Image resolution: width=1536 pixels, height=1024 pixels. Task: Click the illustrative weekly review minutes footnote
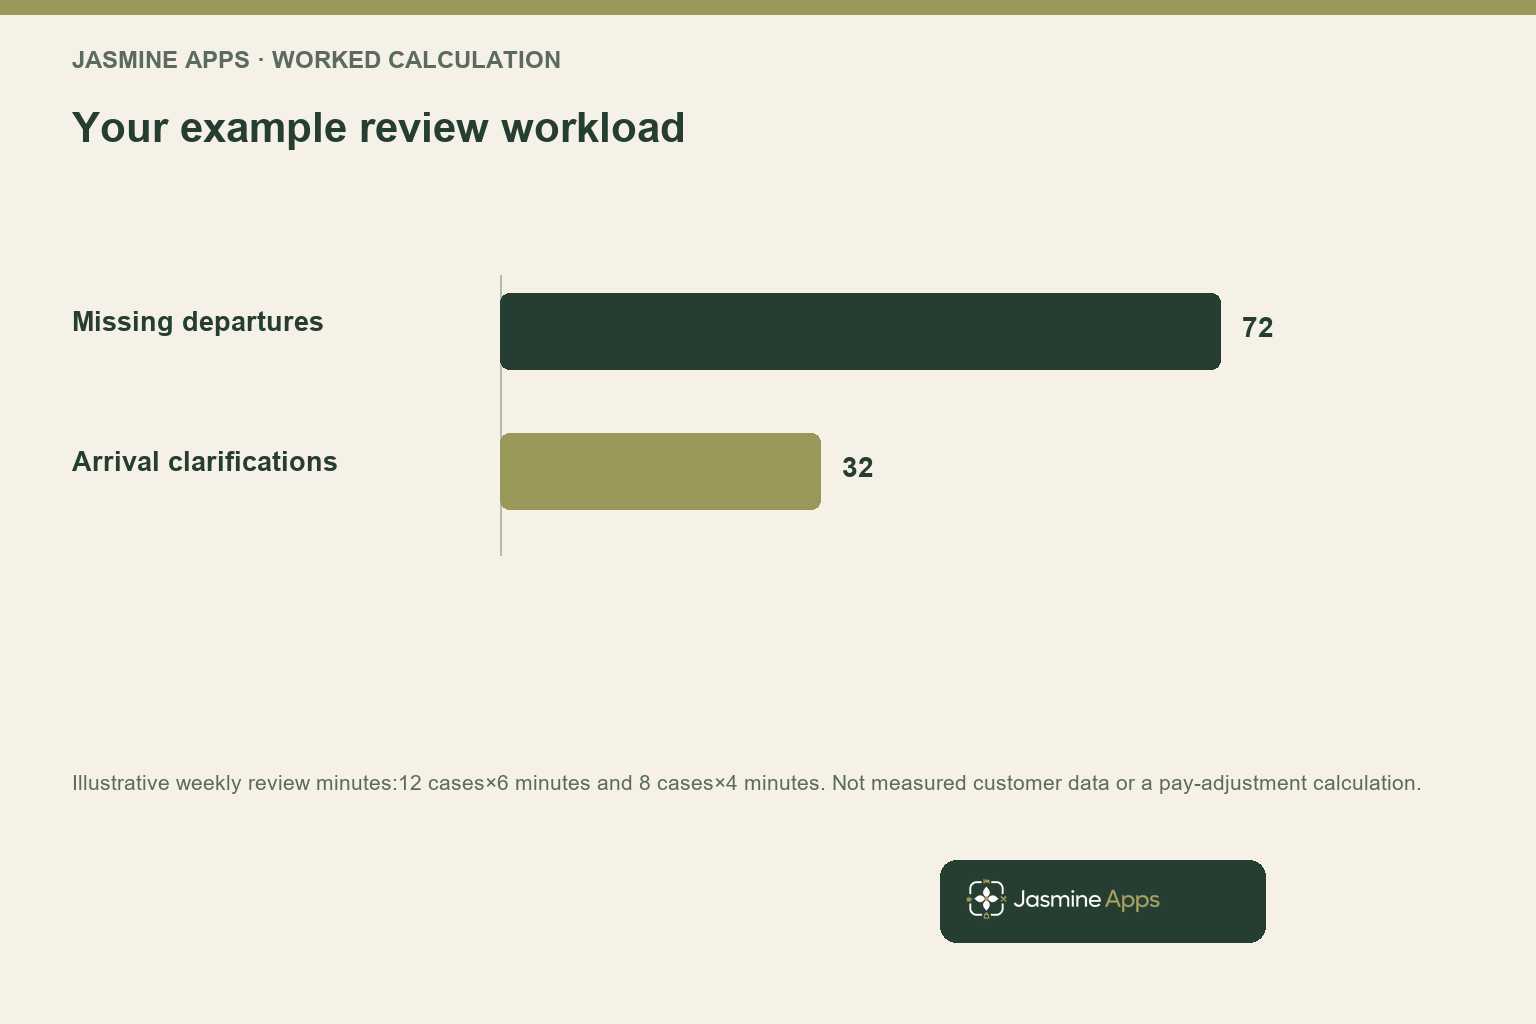pos(746,783)
